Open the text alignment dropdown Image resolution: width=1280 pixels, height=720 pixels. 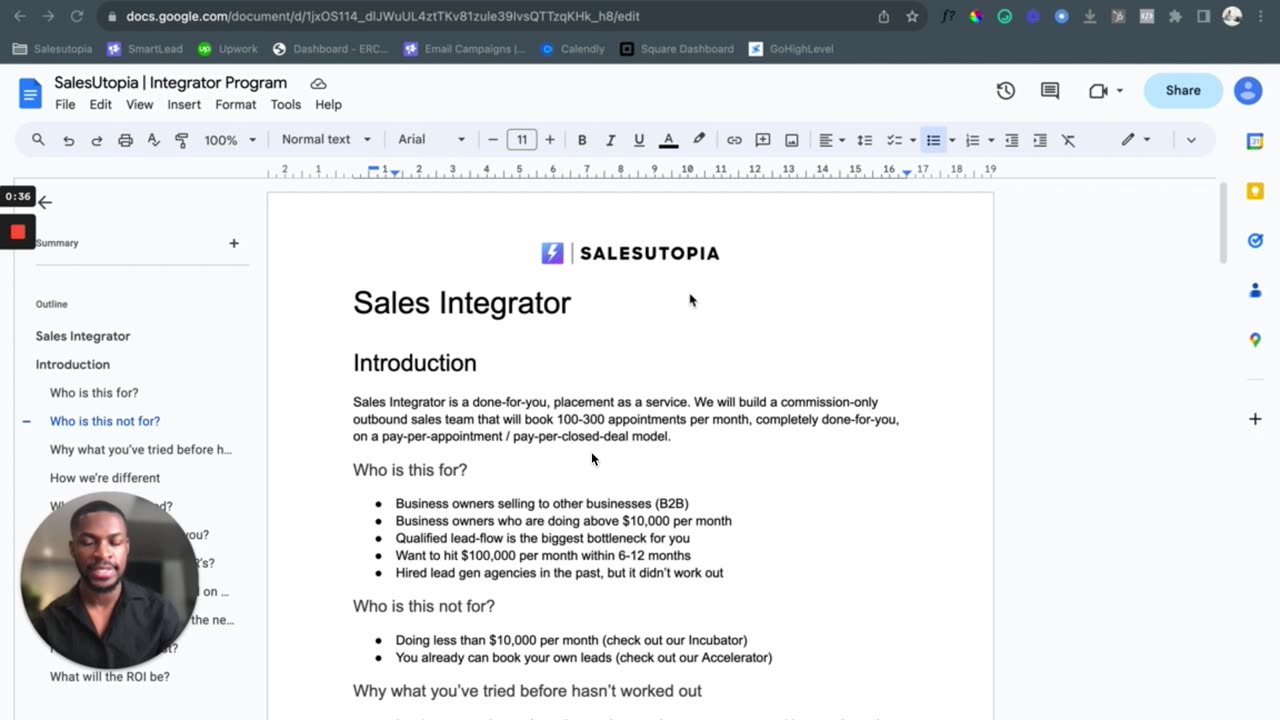click(x=832, y=140)
